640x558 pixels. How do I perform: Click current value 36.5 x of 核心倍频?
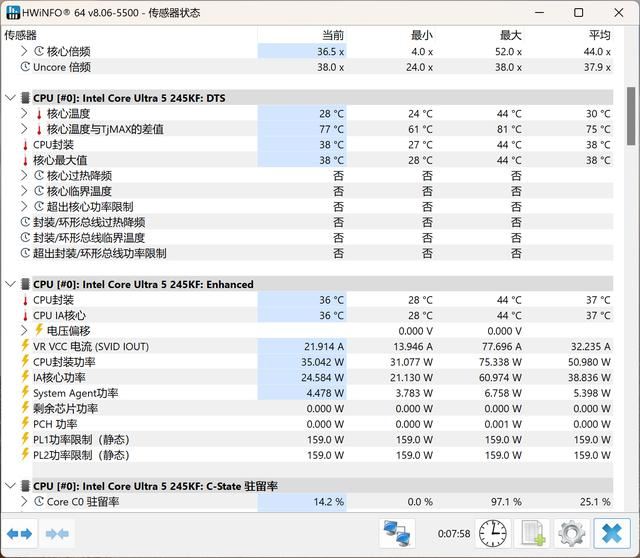(x=331, y=51)
